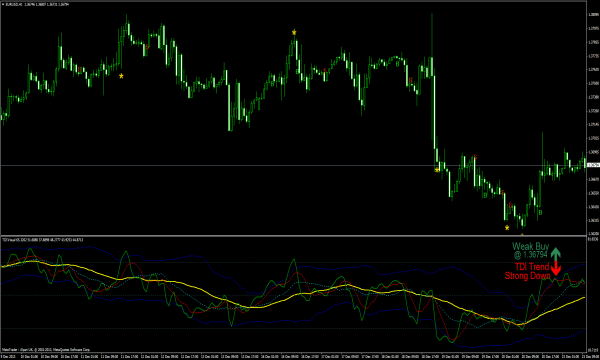Select the yellow star under the lowest price dip
Screen dimensions: 600x360
507,228
